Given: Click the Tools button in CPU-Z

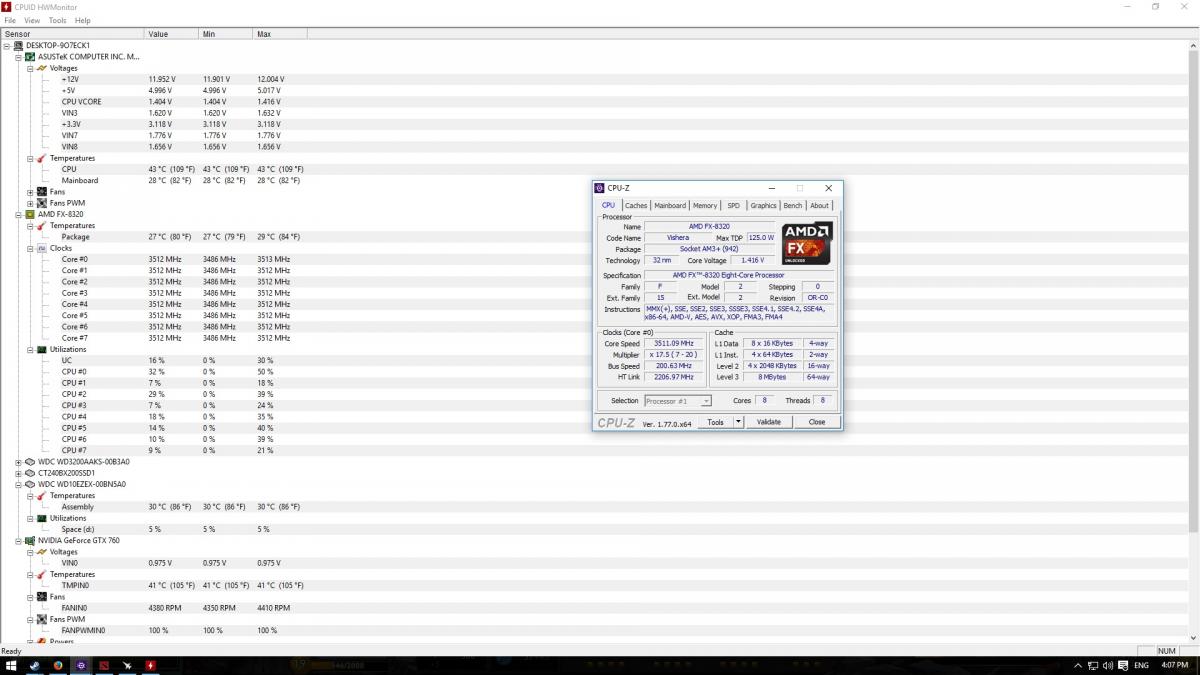Looking at the screenshot, I should [715, 422].
